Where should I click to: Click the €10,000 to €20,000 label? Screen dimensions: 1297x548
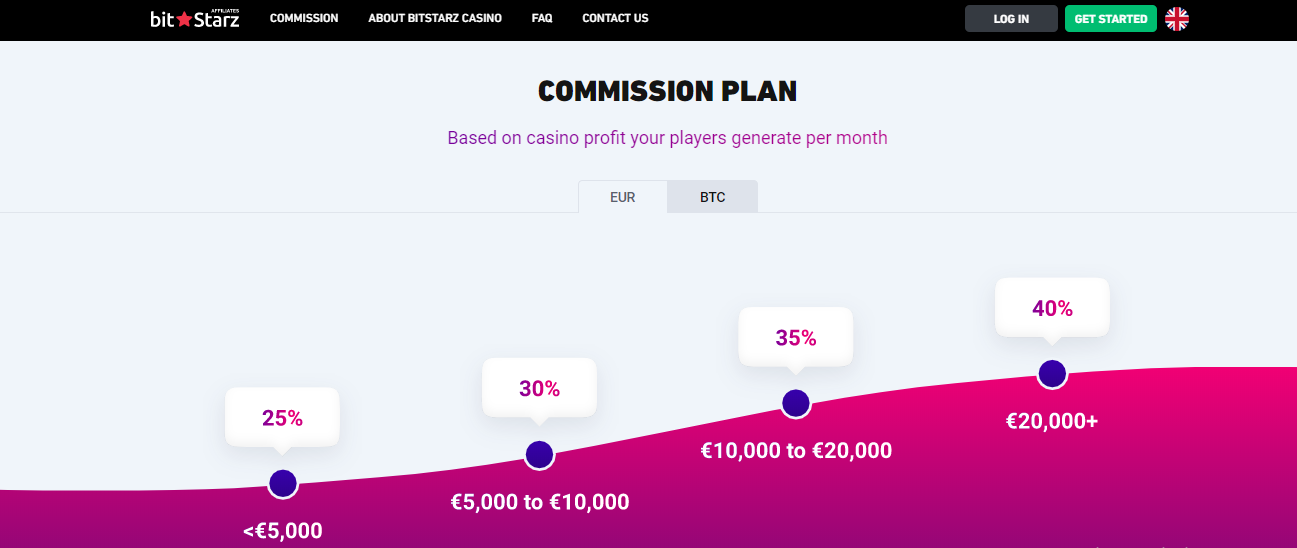pos(796,451)
